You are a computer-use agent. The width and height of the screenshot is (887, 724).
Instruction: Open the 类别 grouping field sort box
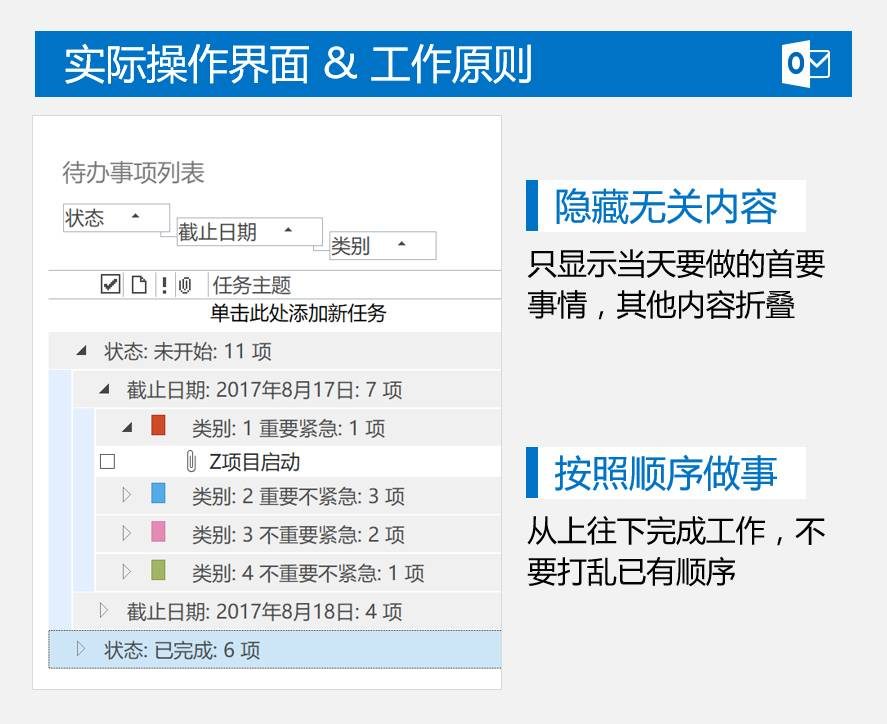pos(383,245)
